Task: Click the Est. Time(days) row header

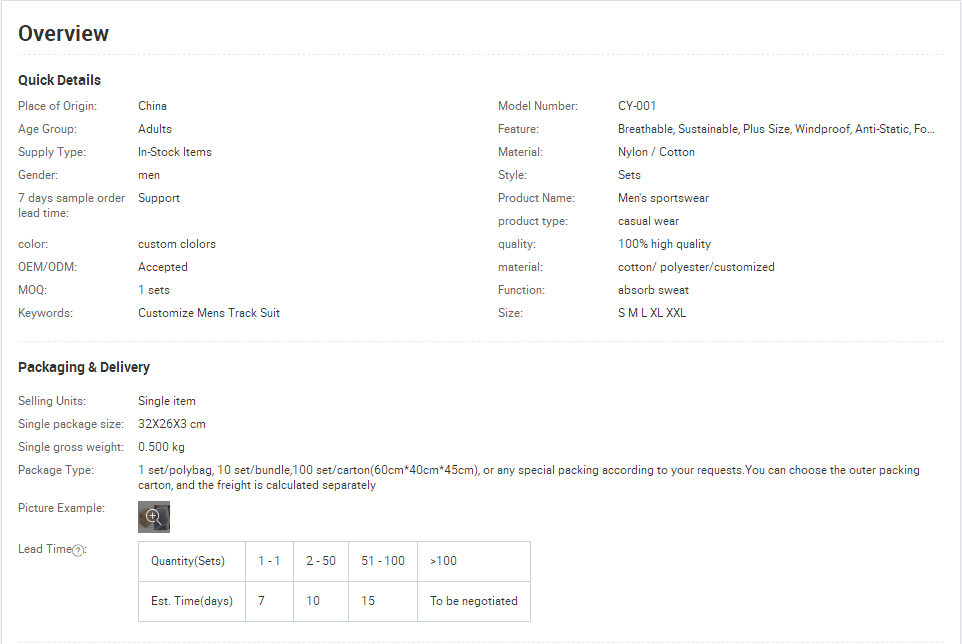Action: [192, 601]
